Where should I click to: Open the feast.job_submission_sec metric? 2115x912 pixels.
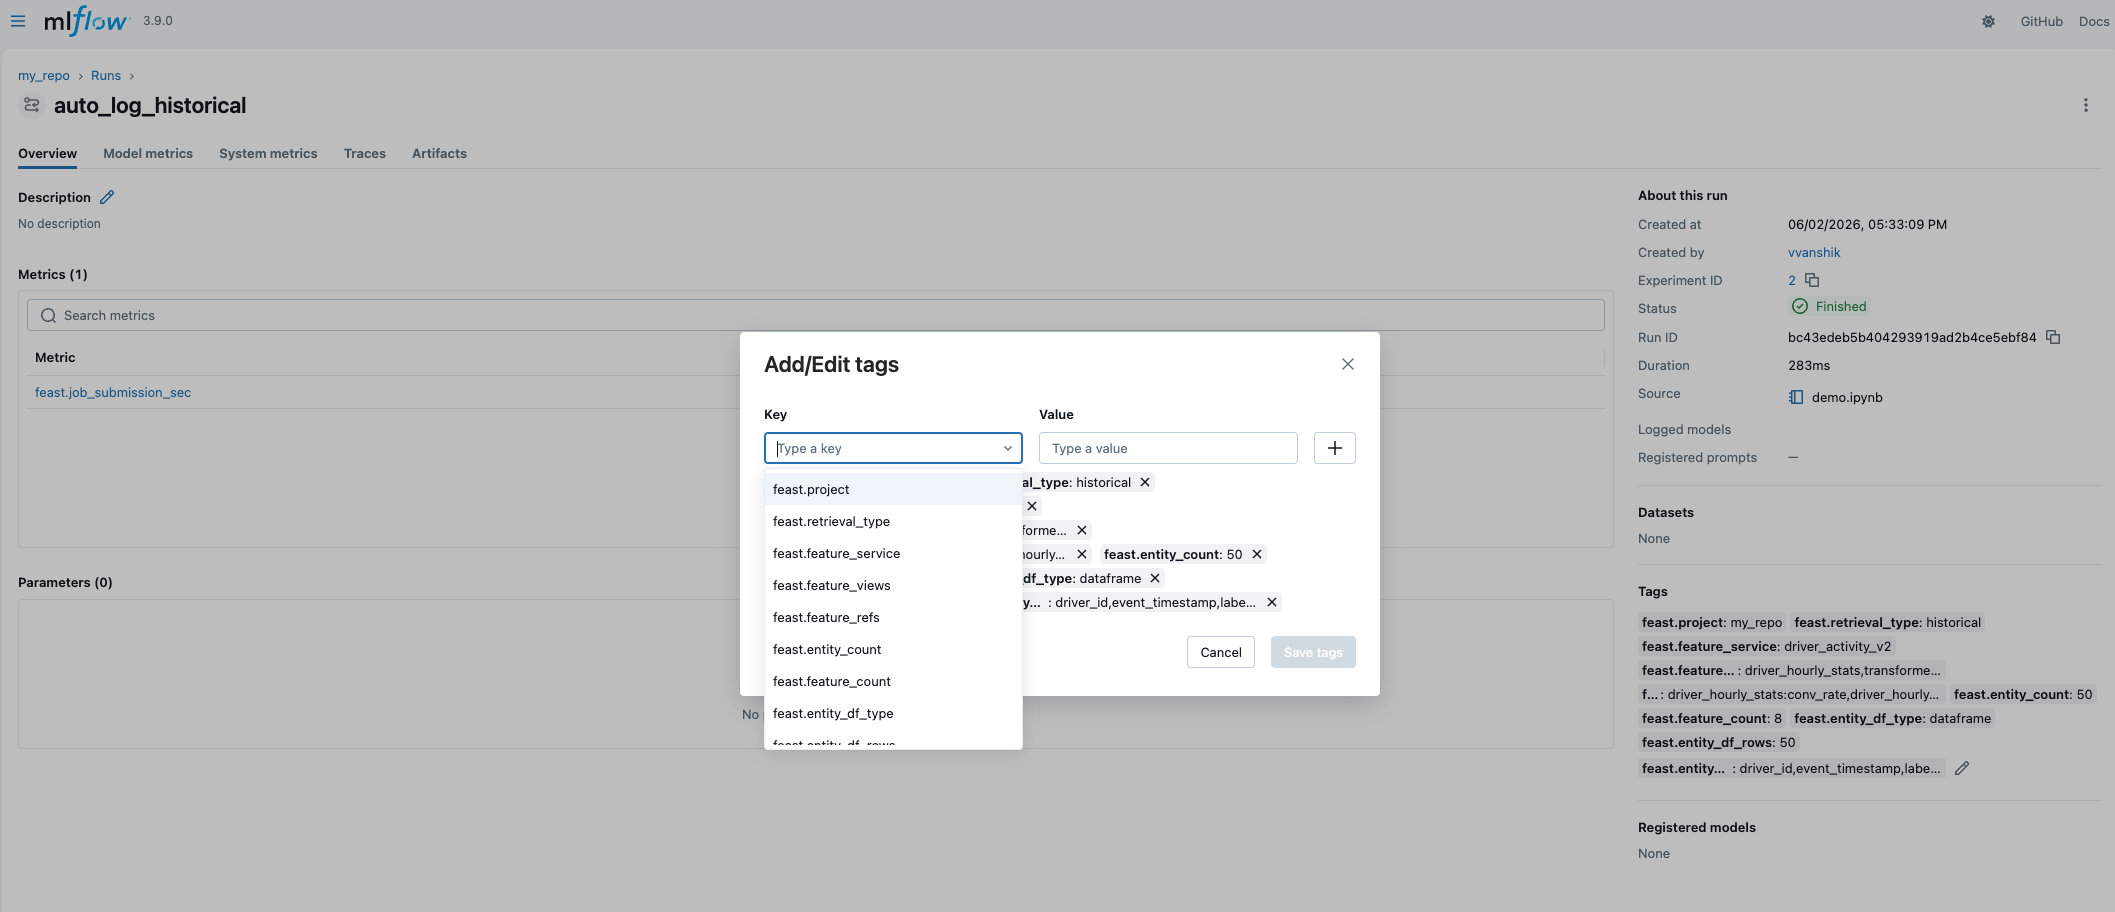pyautogui.click(x=113, y=393)
